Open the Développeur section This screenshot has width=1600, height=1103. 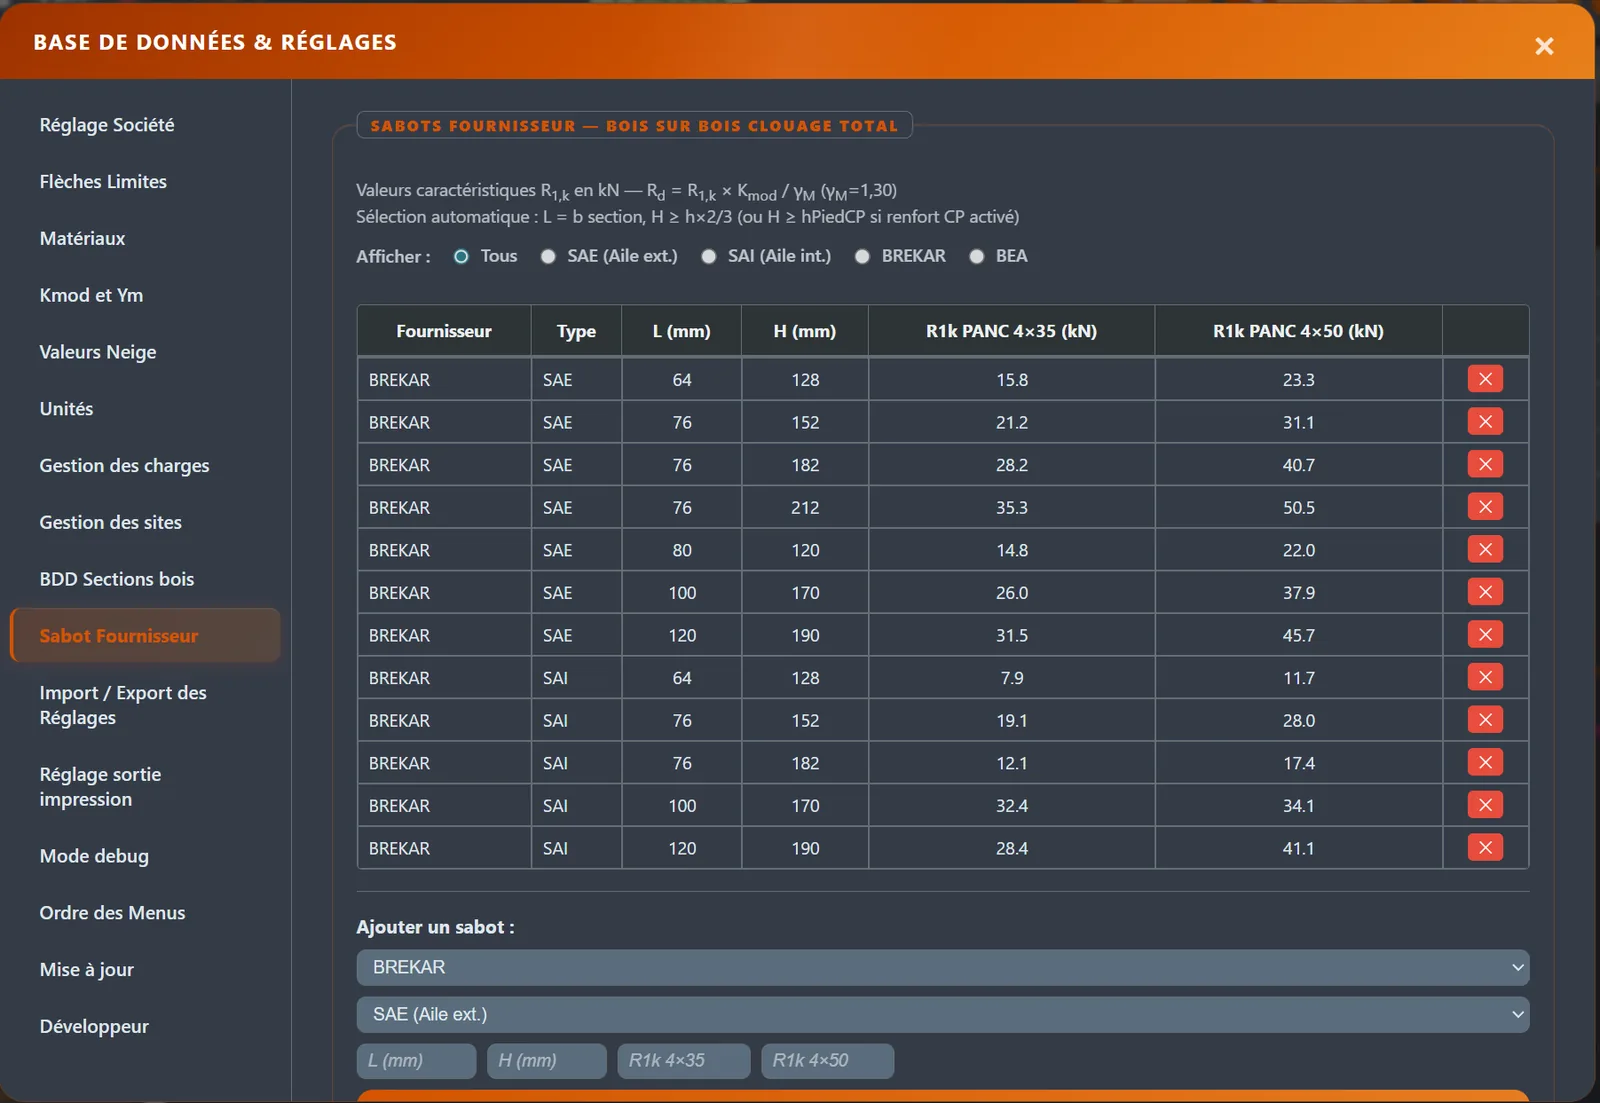click(145, 1027)
